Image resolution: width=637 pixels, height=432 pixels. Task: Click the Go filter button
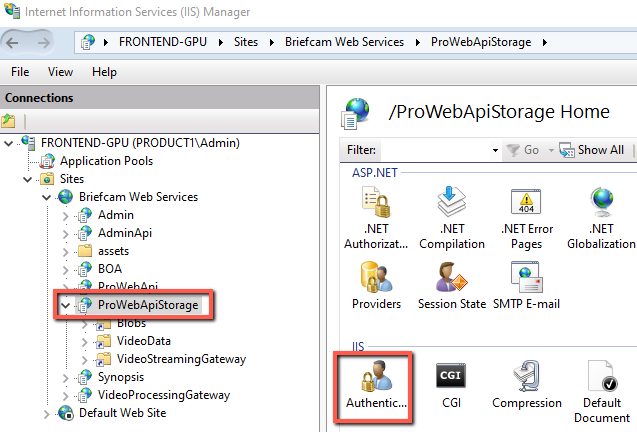523,150
